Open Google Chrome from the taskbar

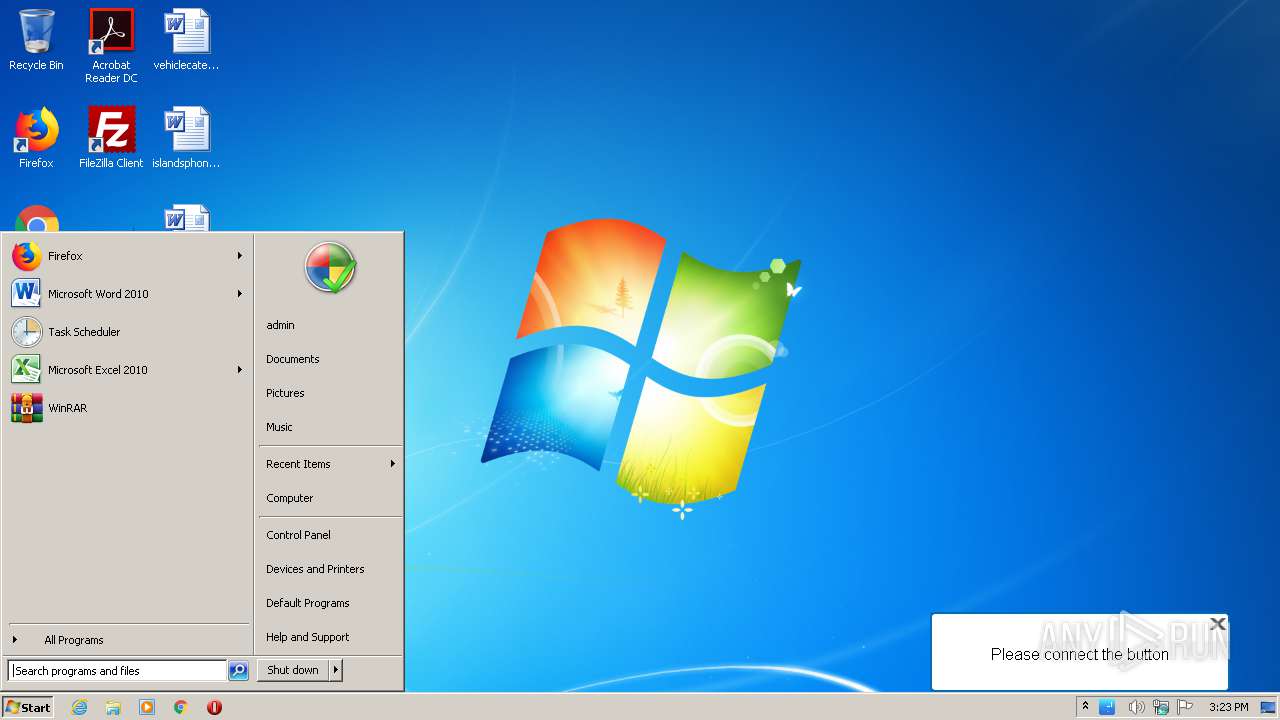tap(181, 707)
